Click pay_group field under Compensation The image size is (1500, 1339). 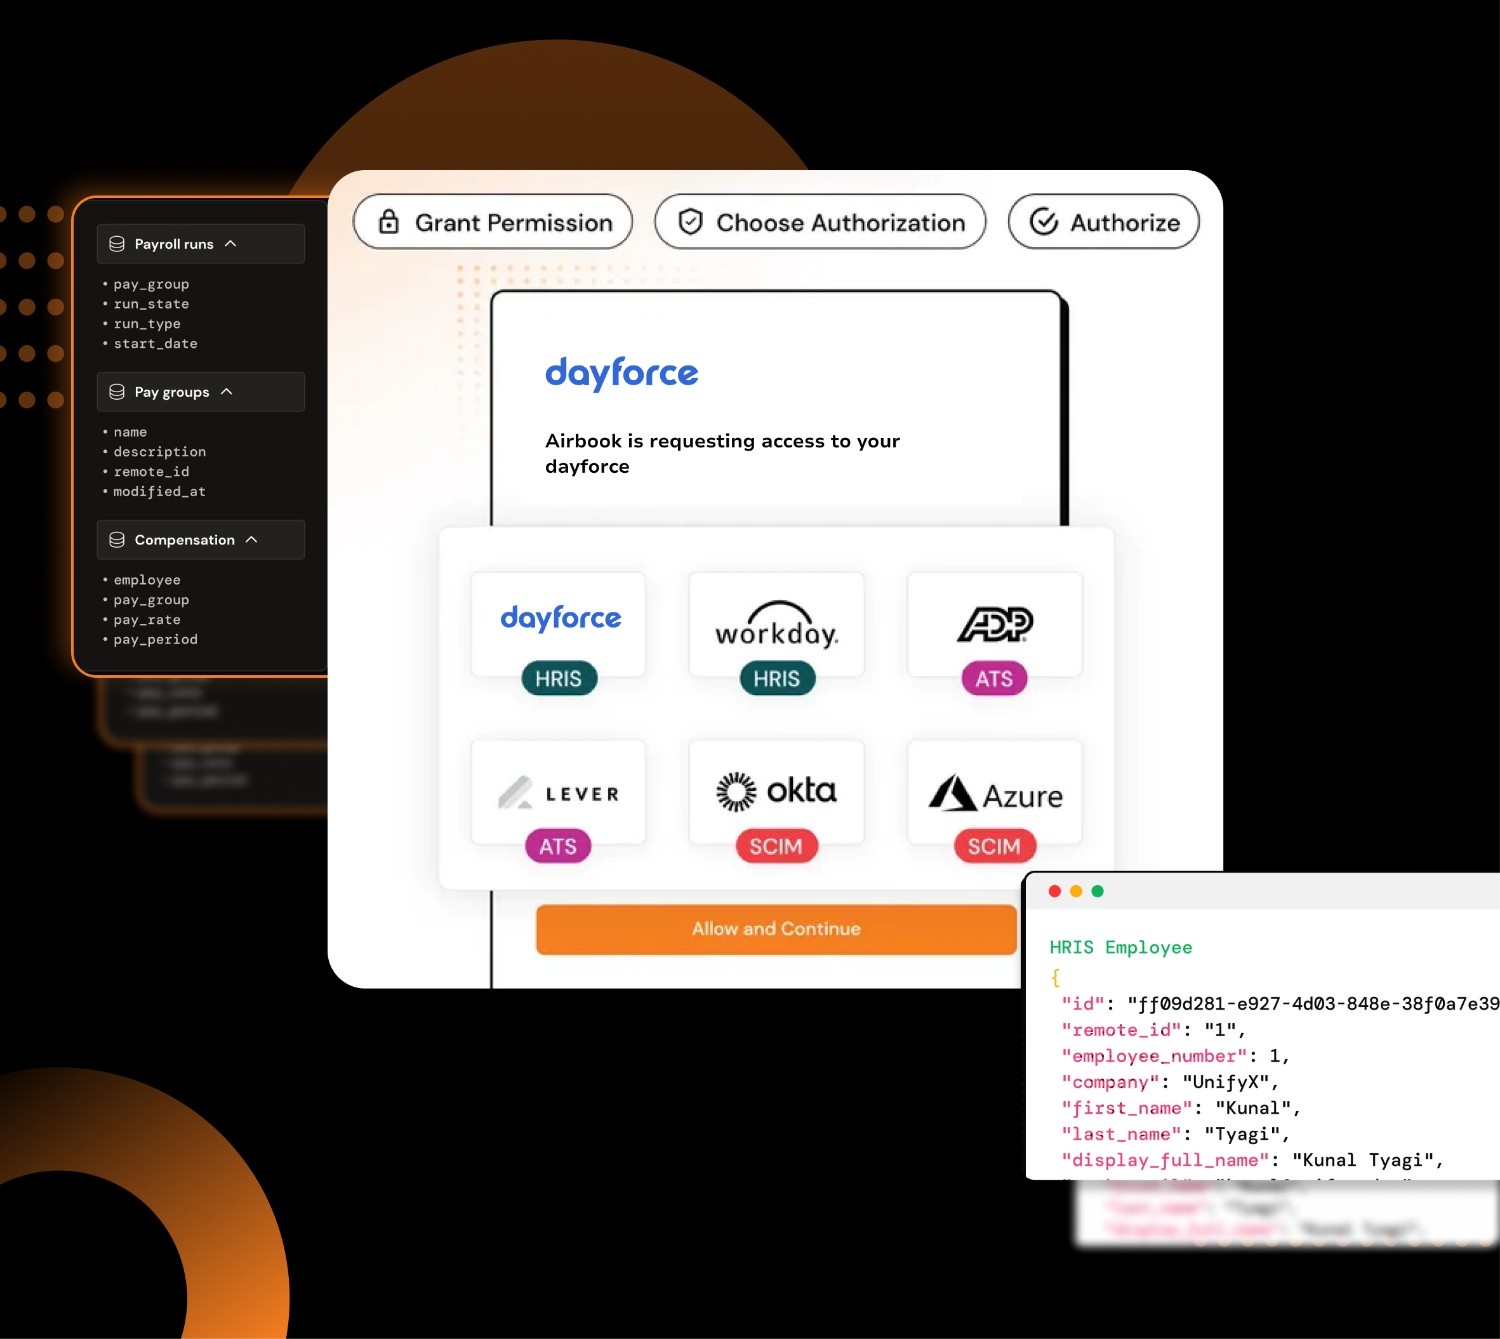[x=151, y=600]
